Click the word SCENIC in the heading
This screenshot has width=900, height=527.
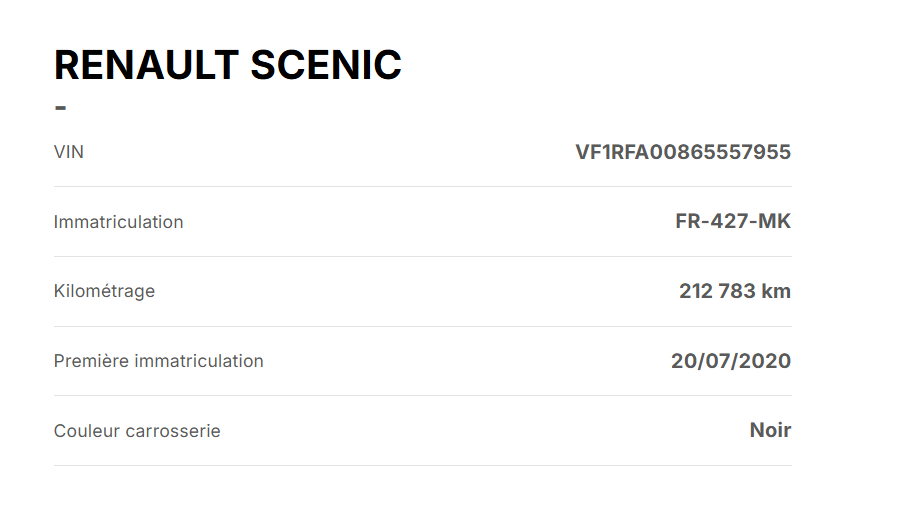click(x=325, y=65)
